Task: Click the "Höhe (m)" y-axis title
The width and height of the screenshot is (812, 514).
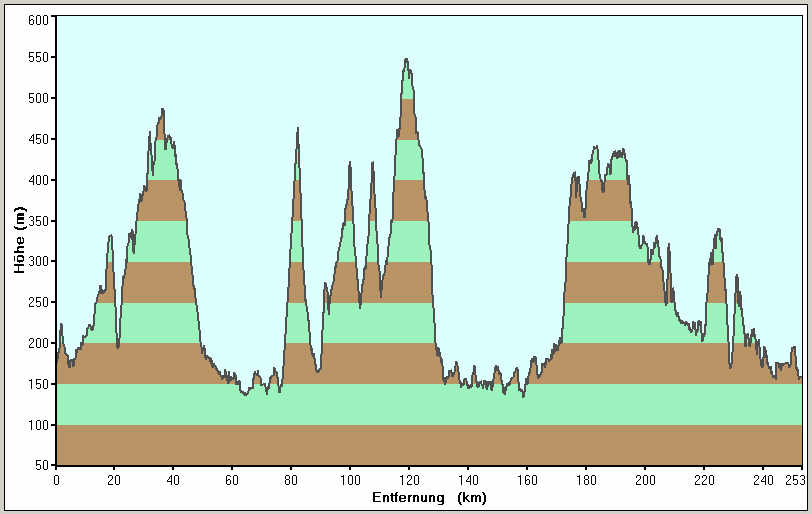Action: [19, 241]
